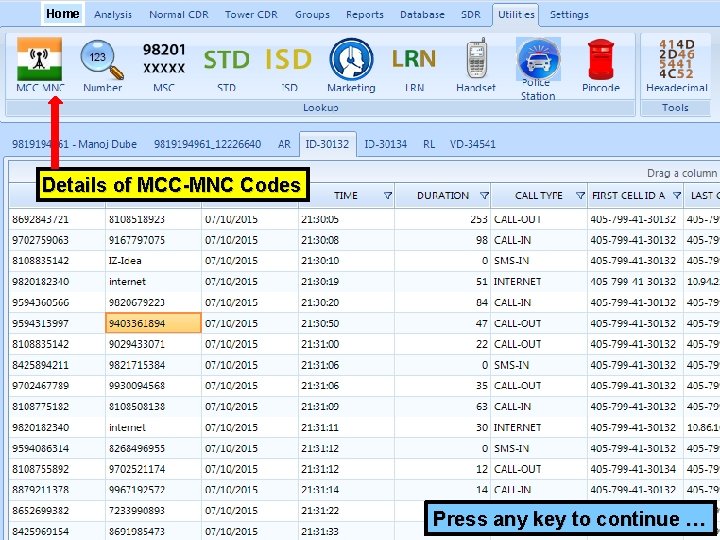The width and height of the screenshot is (720, 540).
Task: Click the IZ-Idea cell
Action: [x=153, y=261]
